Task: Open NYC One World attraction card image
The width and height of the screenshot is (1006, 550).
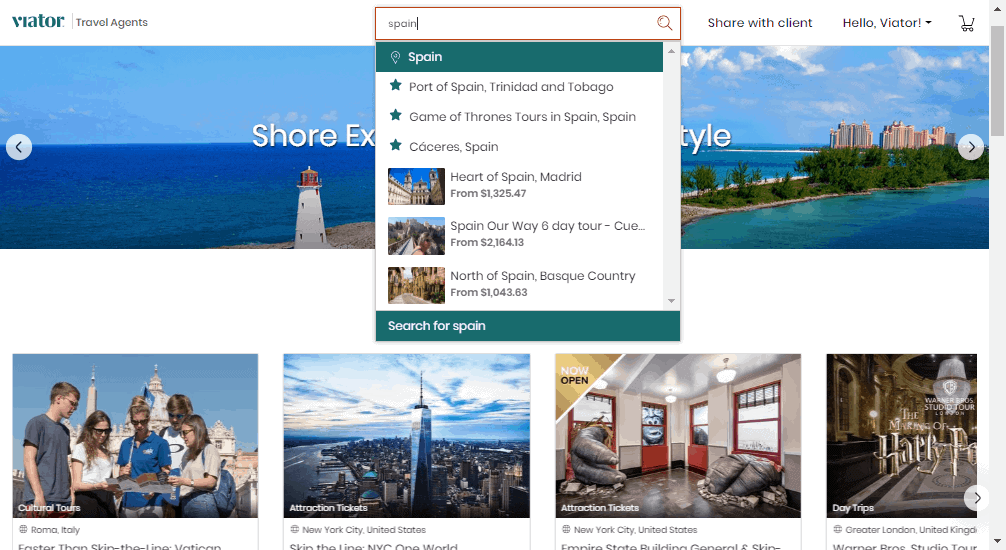Action: click(x=407, y=436)
